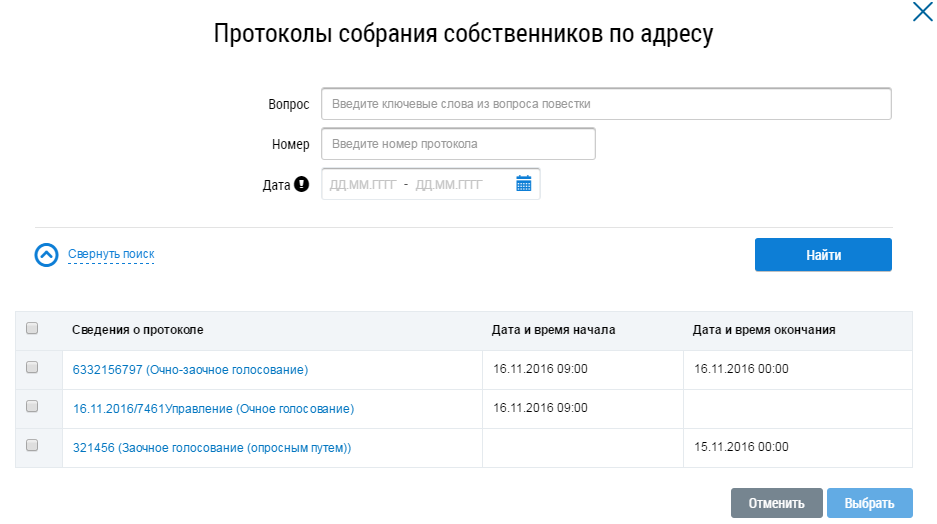Open the 16.11.2016/7461Управление protocol link
937x524 pixels.
tap(213, 409)
